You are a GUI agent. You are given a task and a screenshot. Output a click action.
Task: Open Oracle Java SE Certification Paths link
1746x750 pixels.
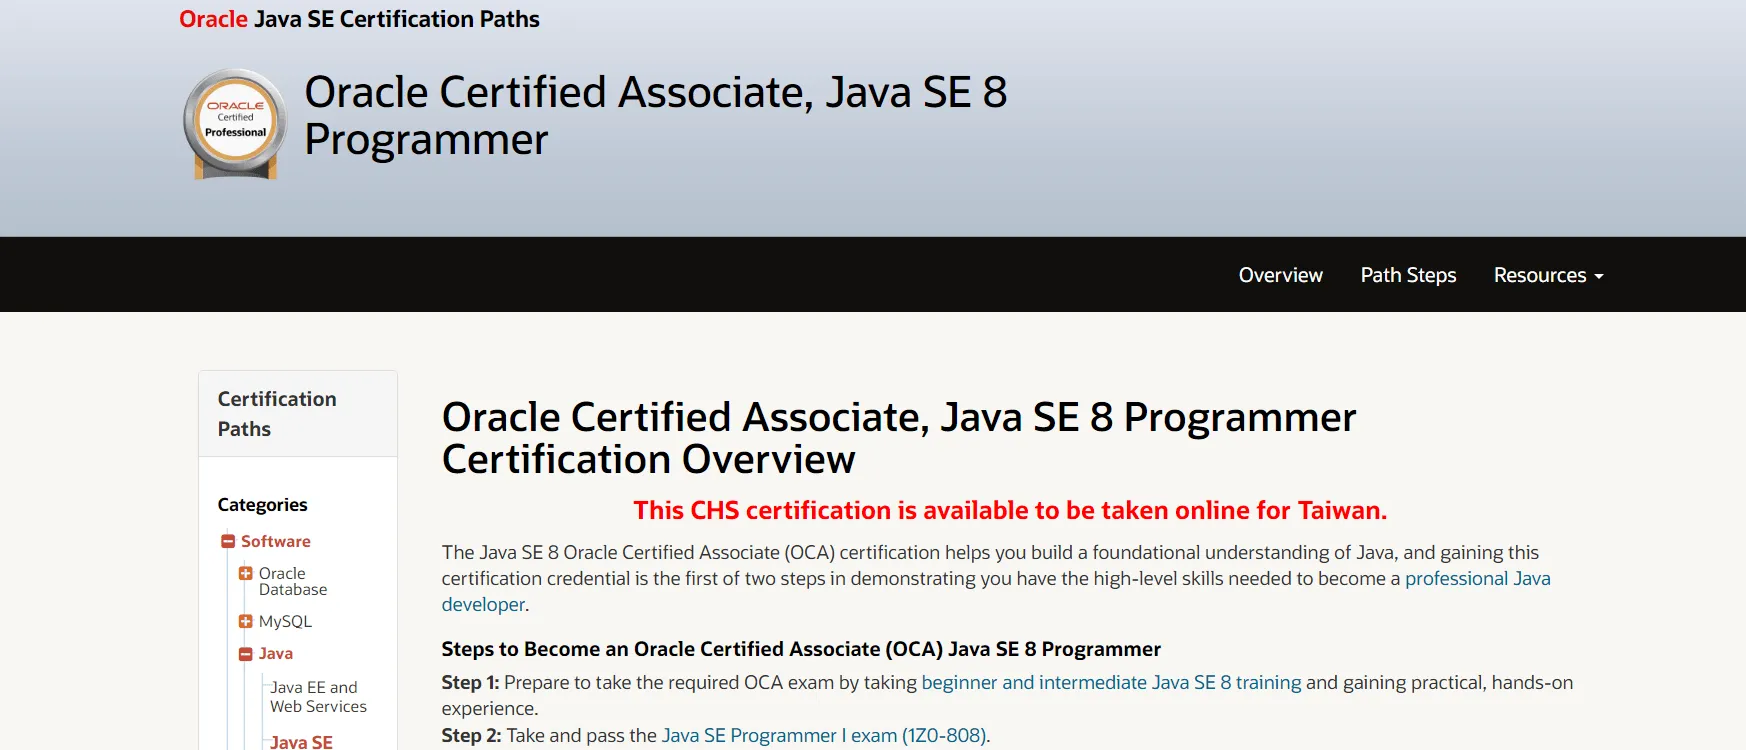click(359, 19)
